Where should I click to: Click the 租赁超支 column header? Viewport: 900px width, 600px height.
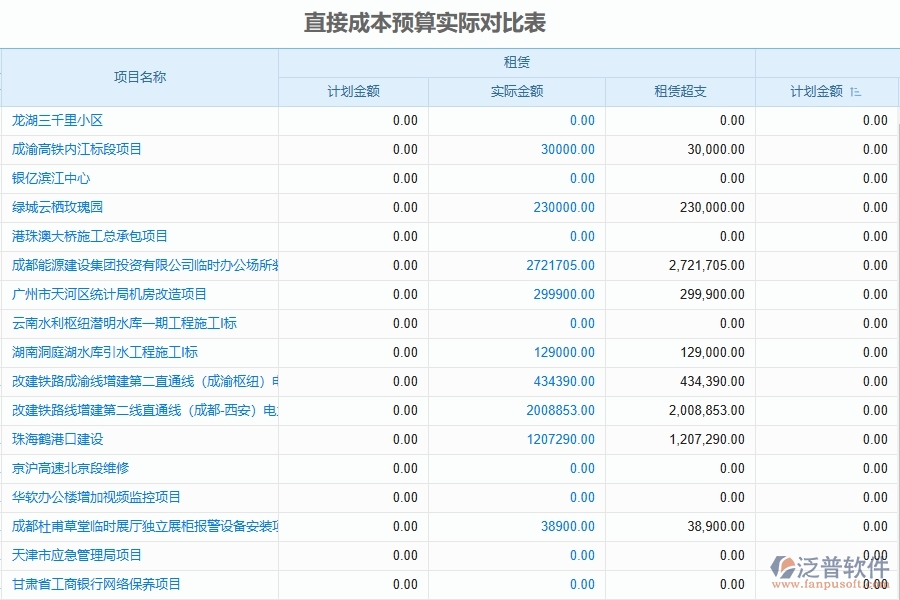(678, 90)
